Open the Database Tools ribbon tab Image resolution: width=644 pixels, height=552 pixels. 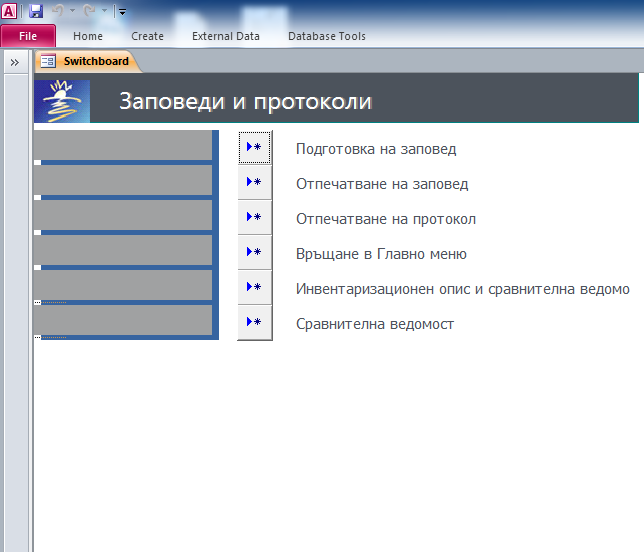click(327, 36)
